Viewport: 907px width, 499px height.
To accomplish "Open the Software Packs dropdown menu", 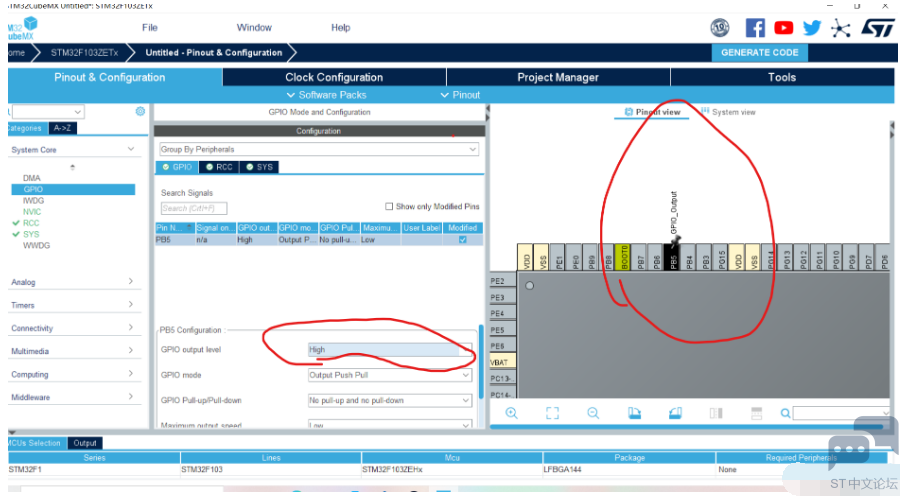I will pos(327,95).
